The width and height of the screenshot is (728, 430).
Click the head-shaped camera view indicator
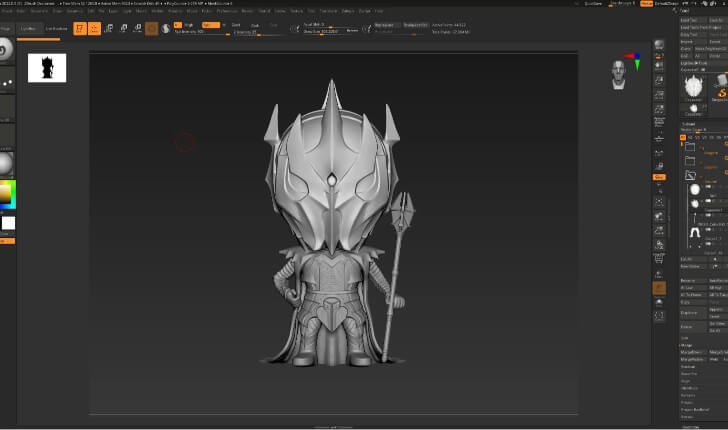tap(618, 74)
